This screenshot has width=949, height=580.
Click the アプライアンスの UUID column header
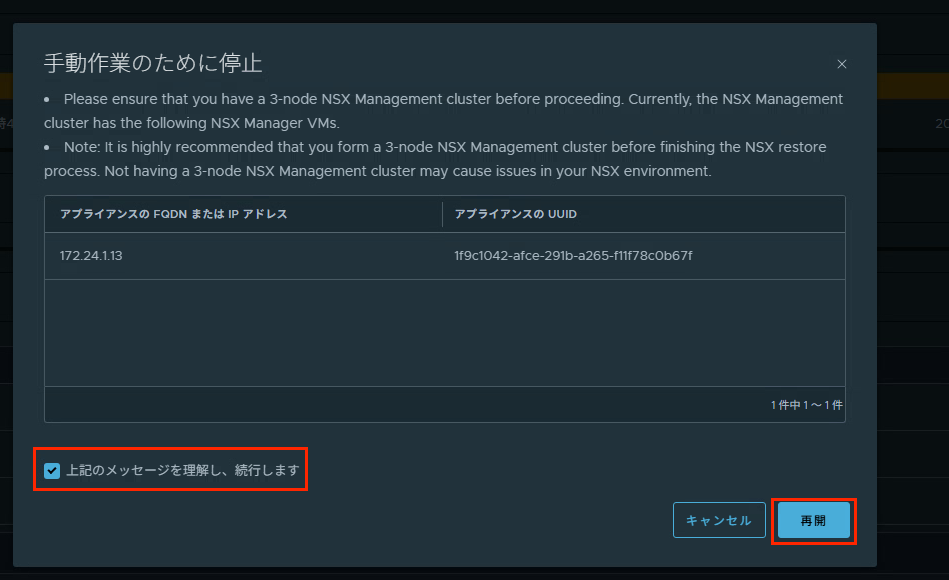(x=515, y=214)
